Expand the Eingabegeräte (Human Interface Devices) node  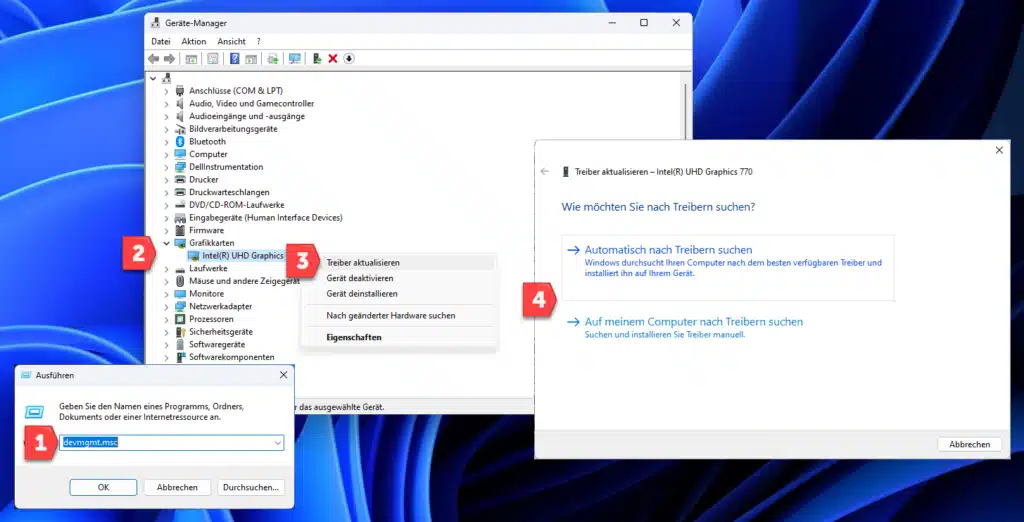[166, 218]
